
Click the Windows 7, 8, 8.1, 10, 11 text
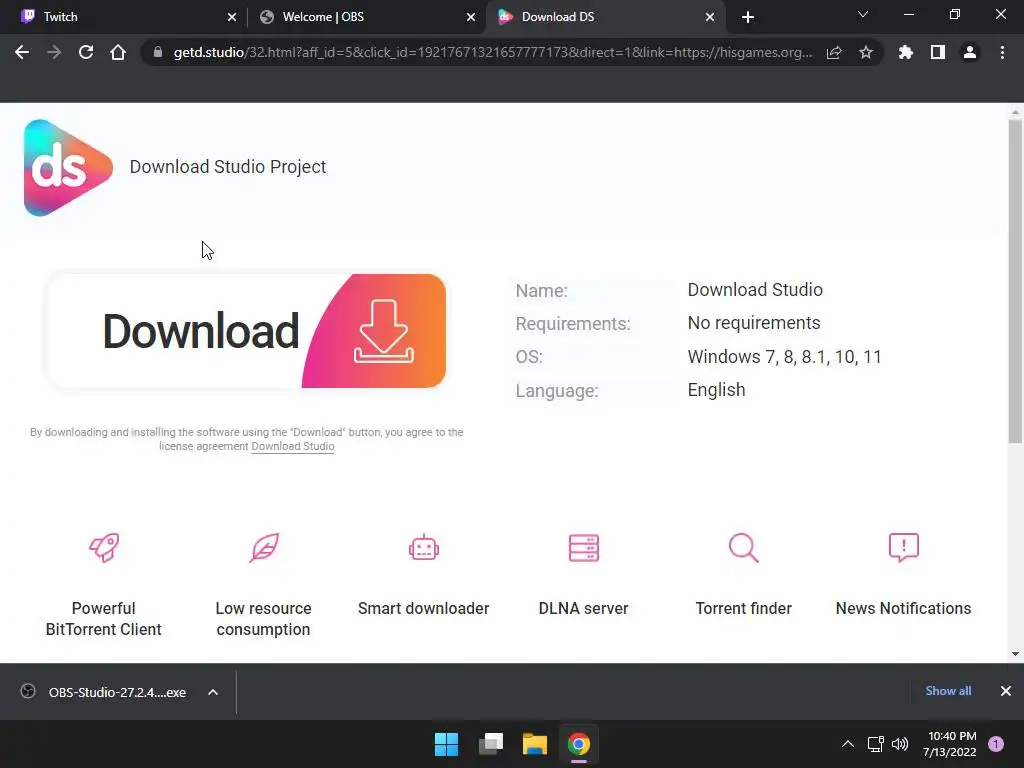pyautogui.click(x=784, y=357)
